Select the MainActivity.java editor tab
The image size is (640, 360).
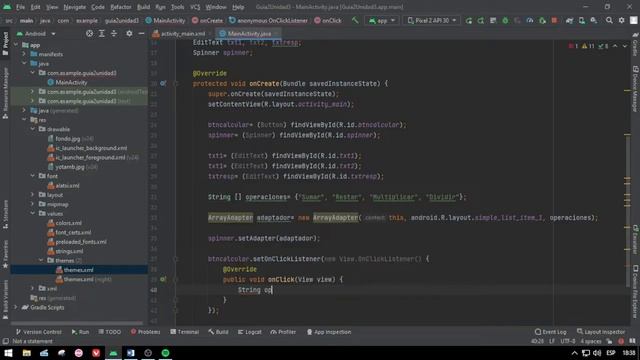click(x=249, y=33)
